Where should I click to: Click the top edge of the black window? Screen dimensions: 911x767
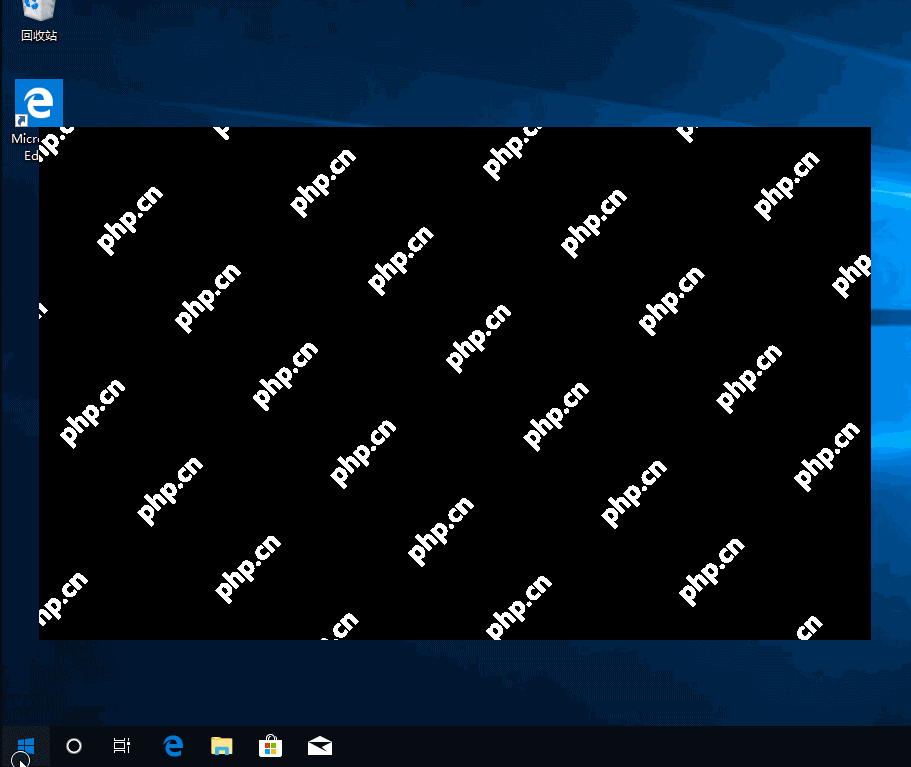click(455, 128)
